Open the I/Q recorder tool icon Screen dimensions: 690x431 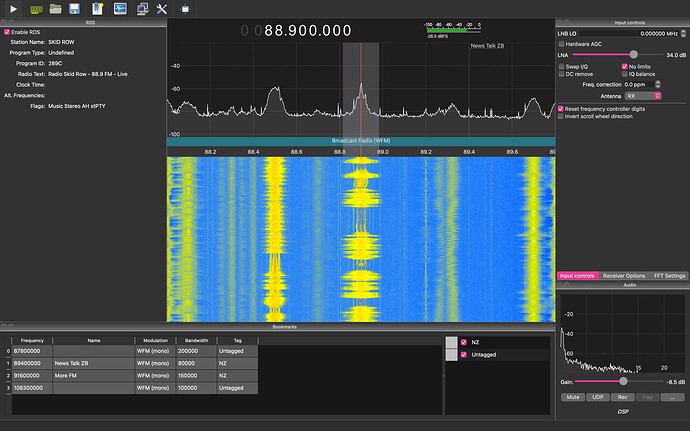click(x=120, y=9)
